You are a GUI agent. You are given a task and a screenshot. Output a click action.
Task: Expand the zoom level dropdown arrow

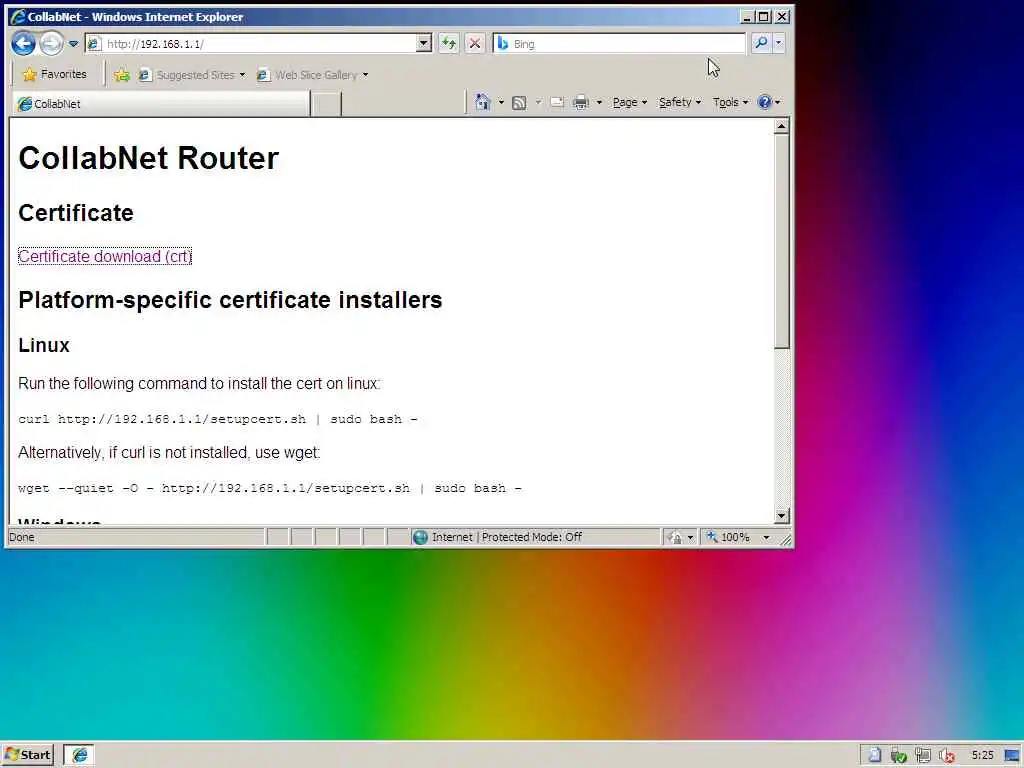click(x=767, y=537)
